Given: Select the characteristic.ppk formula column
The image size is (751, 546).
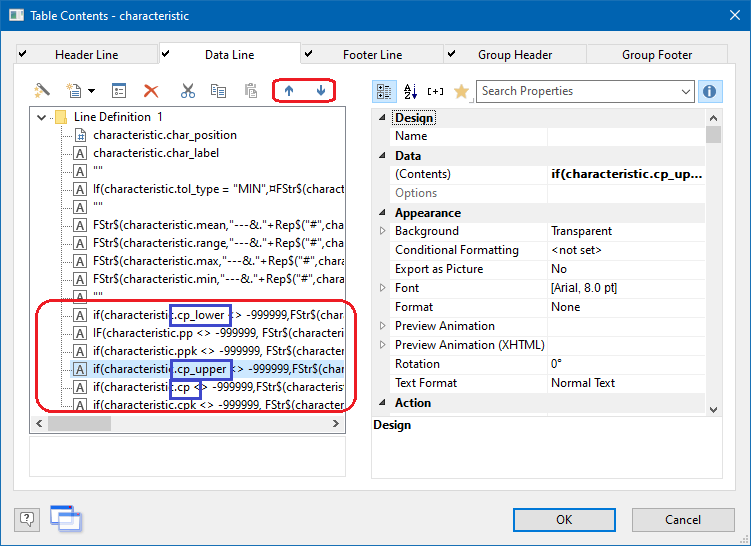Looking at the screenshot, I should 218,351.
